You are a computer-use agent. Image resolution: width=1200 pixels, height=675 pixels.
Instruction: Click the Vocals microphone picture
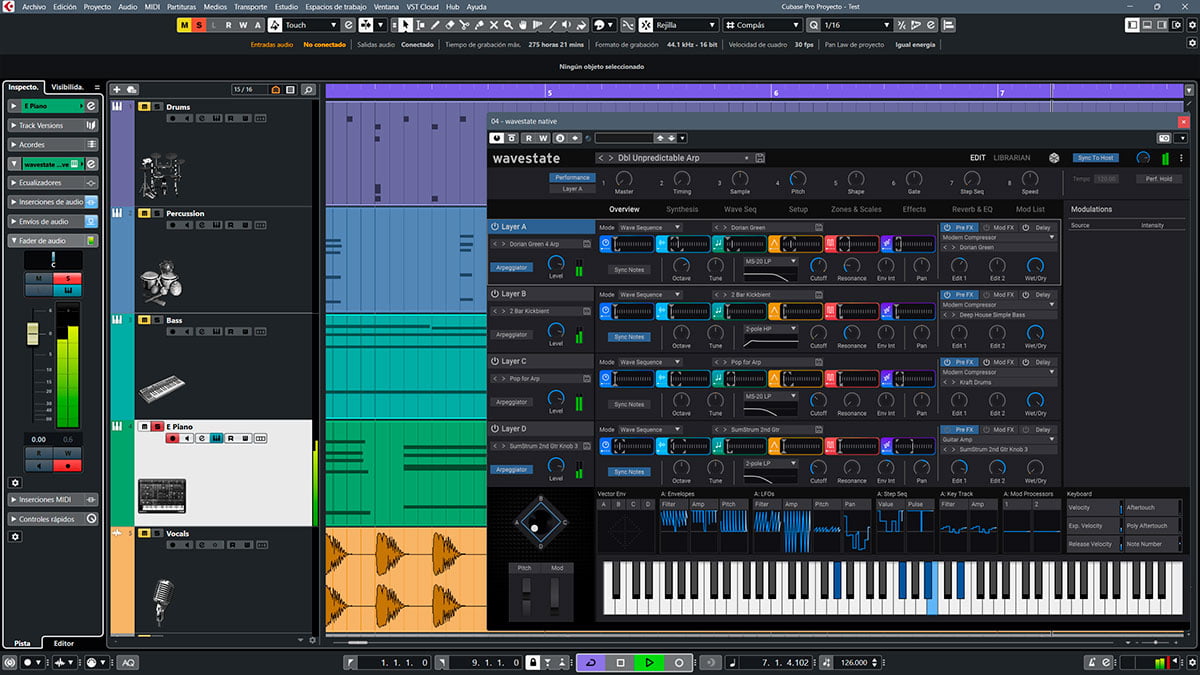coord(163,602)
